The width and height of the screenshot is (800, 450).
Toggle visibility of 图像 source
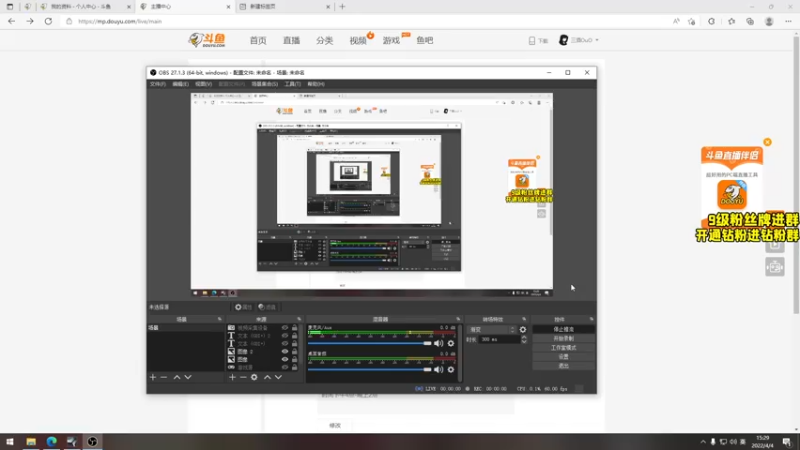[x=285, y=359]
